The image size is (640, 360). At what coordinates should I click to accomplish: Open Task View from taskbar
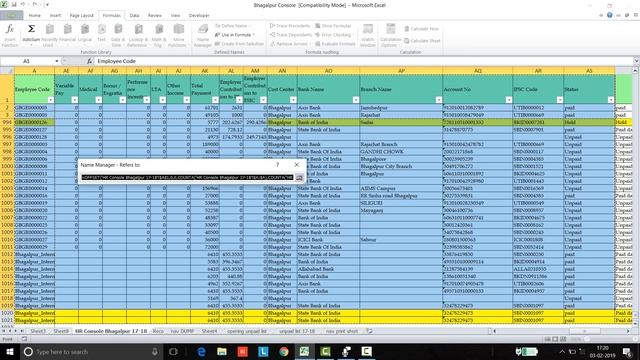click(173, 351)
